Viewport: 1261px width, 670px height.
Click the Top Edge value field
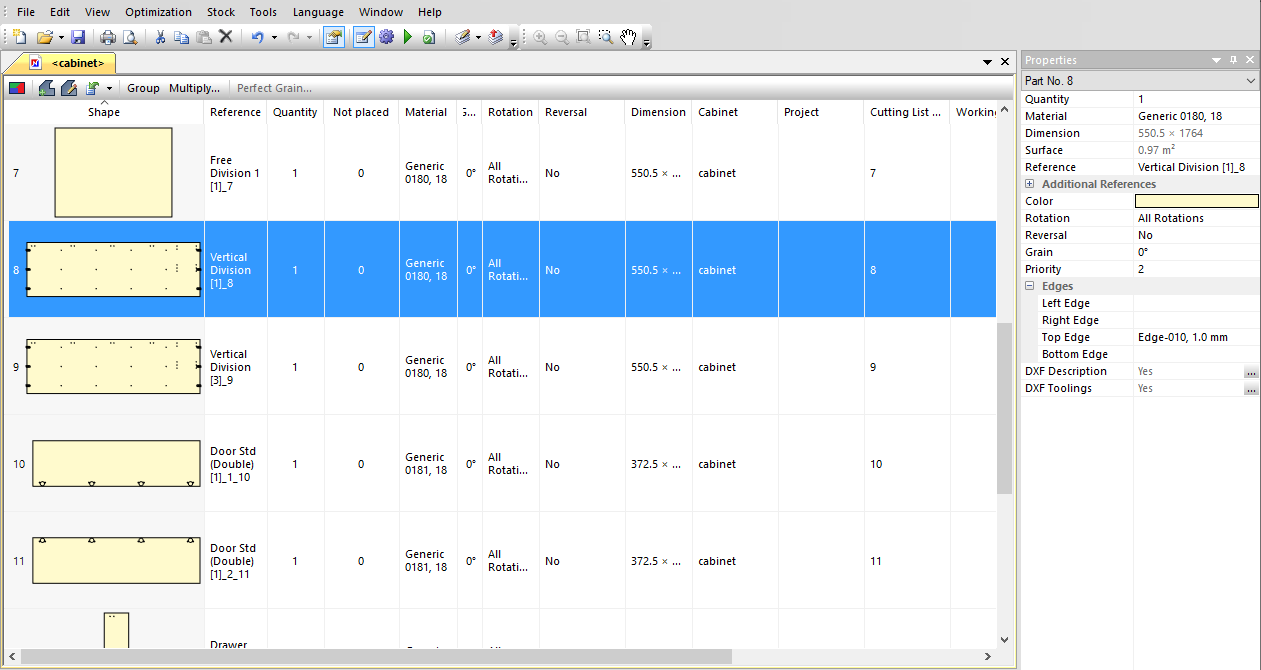1197,338
